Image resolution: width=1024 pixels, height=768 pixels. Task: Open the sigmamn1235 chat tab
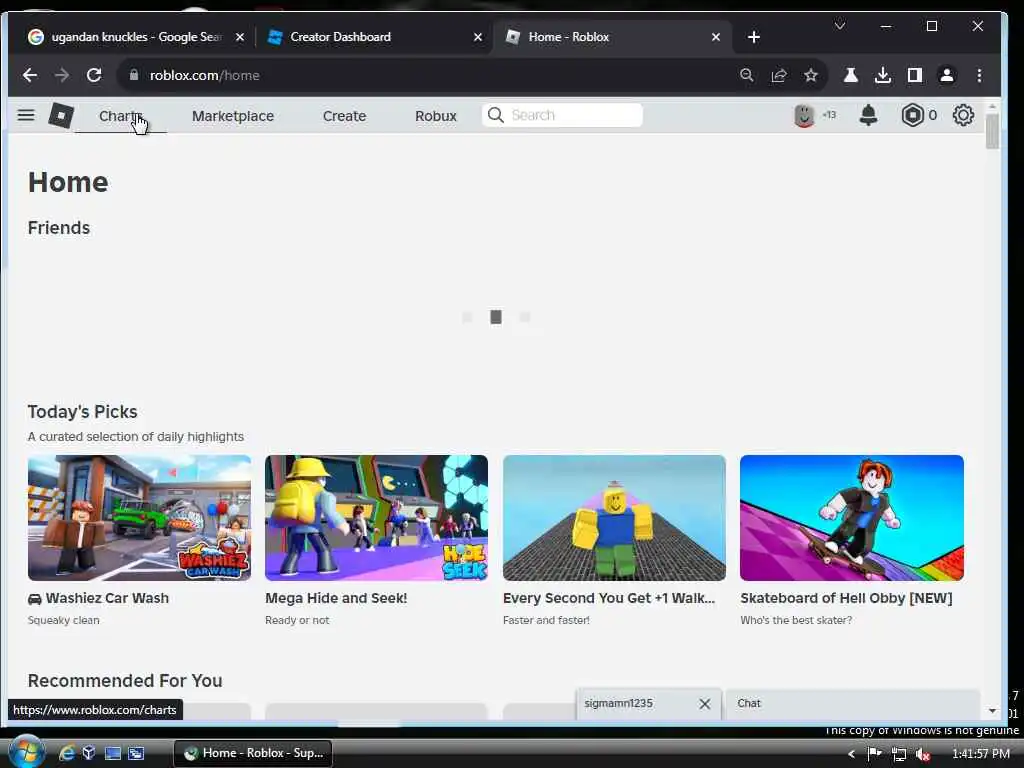tap(618, 703)
